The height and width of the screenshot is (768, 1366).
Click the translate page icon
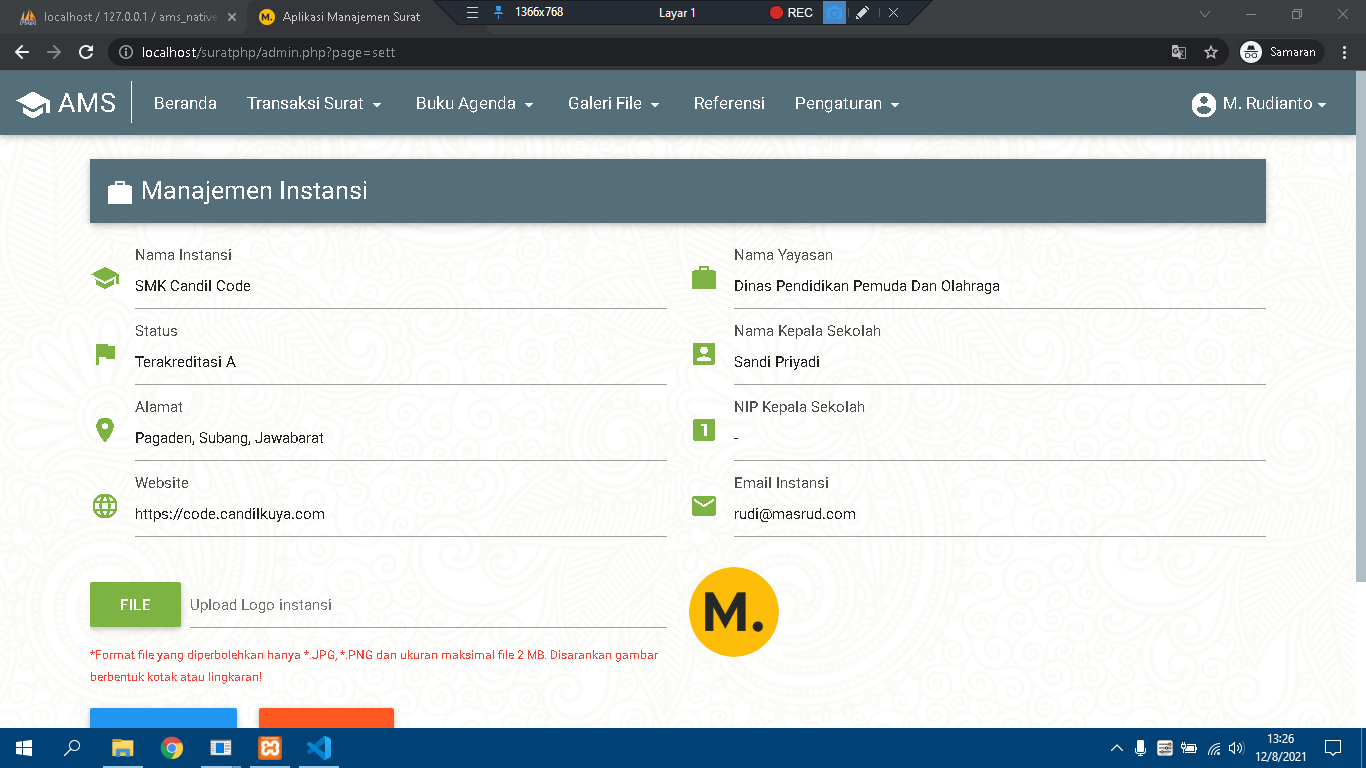pos(1179,52)
